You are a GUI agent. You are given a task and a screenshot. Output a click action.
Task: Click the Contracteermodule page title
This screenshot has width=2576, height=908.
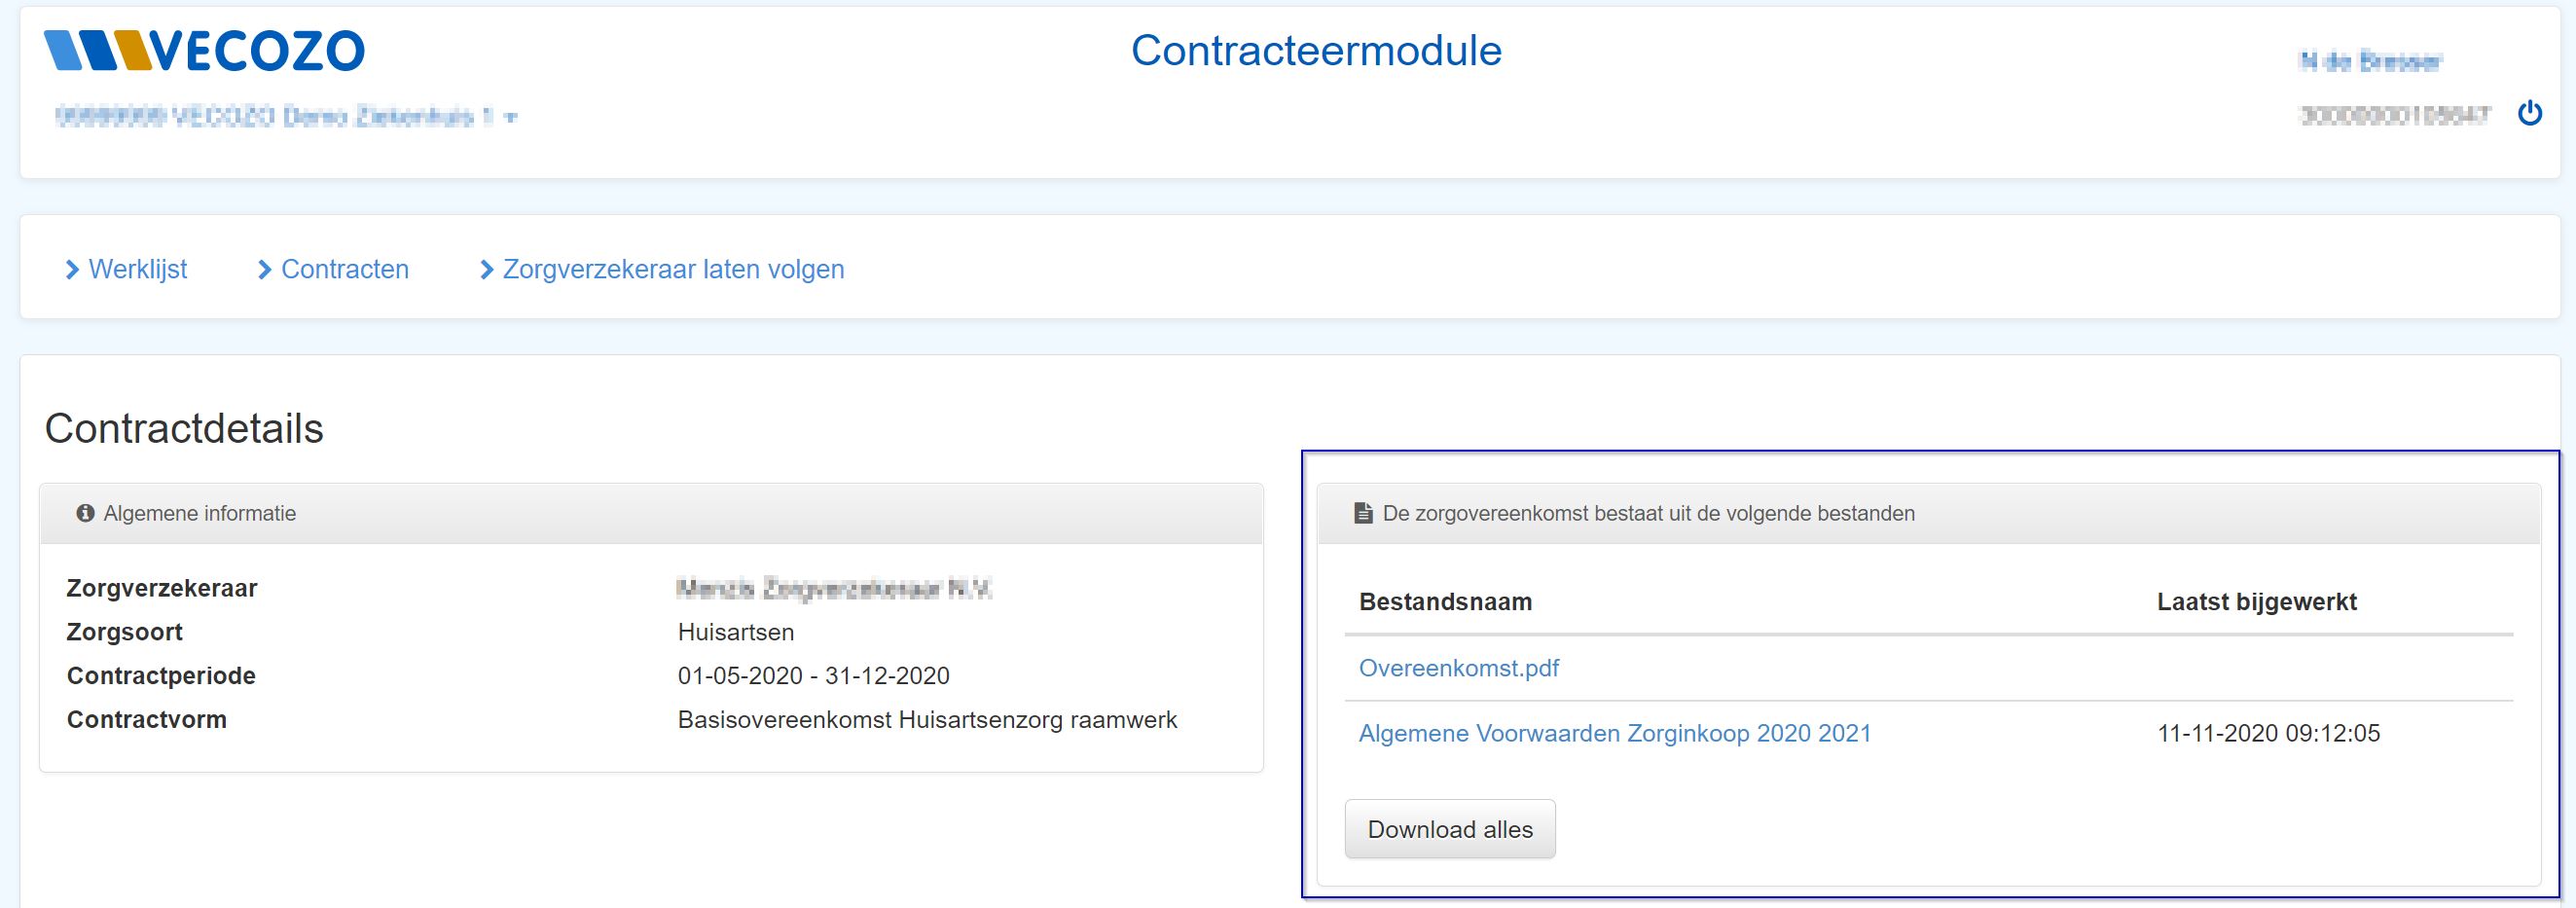coord(1316,51)
